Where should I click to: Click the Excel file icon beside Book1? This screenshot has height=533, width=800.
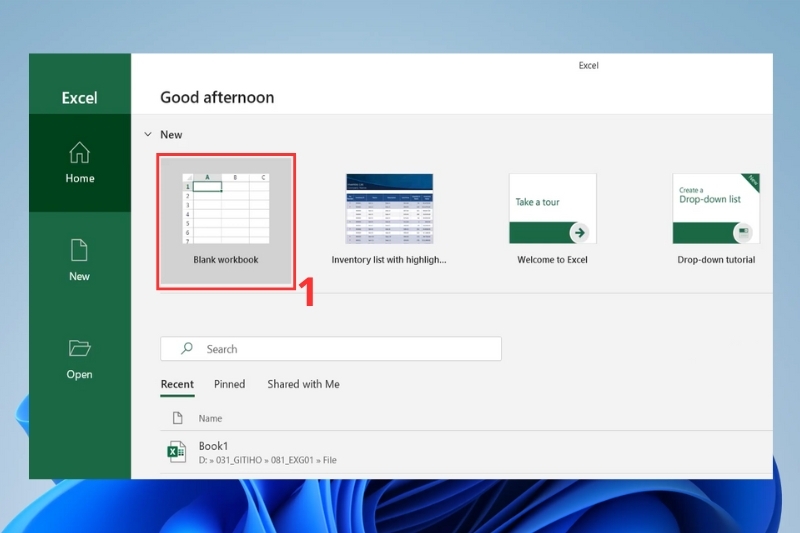click(x=177, y=452)
